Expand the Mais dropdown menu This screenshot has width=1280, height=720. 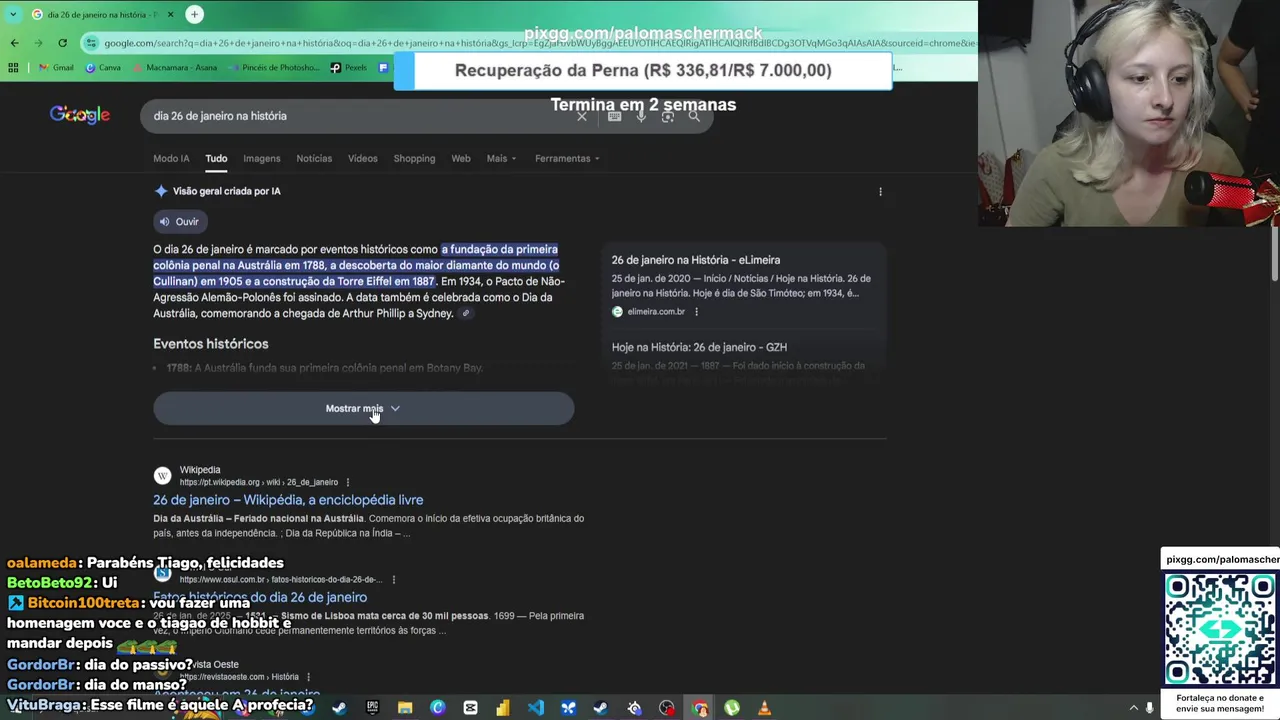[x=502, y=158]
